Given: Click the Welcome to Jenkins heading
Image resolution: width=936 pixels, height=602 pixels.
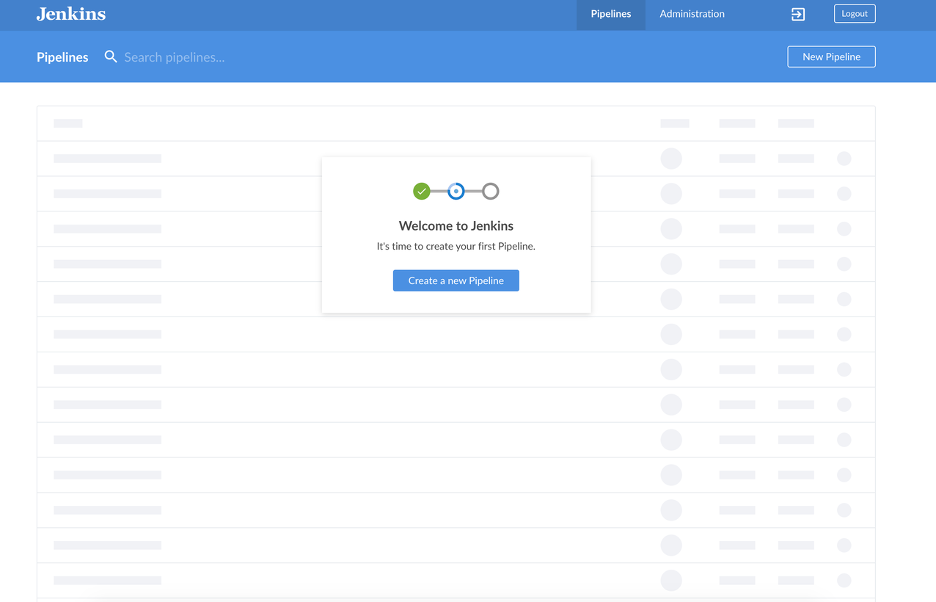Looking at the screenshot, I should click(456, 226).
